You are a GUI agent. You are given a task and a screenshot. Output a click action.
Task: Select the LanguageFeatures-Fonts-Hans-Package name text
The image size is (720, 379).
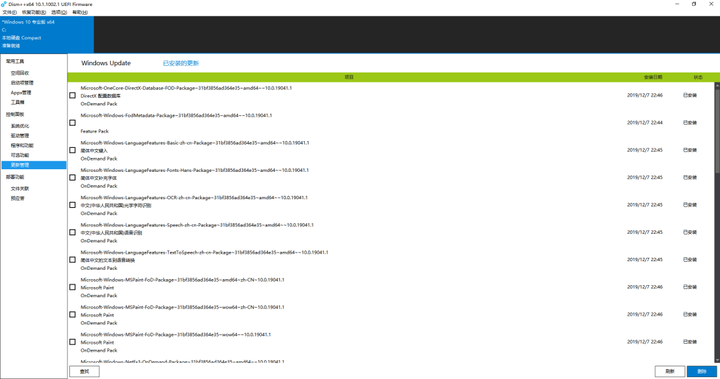tap(195, 170)
